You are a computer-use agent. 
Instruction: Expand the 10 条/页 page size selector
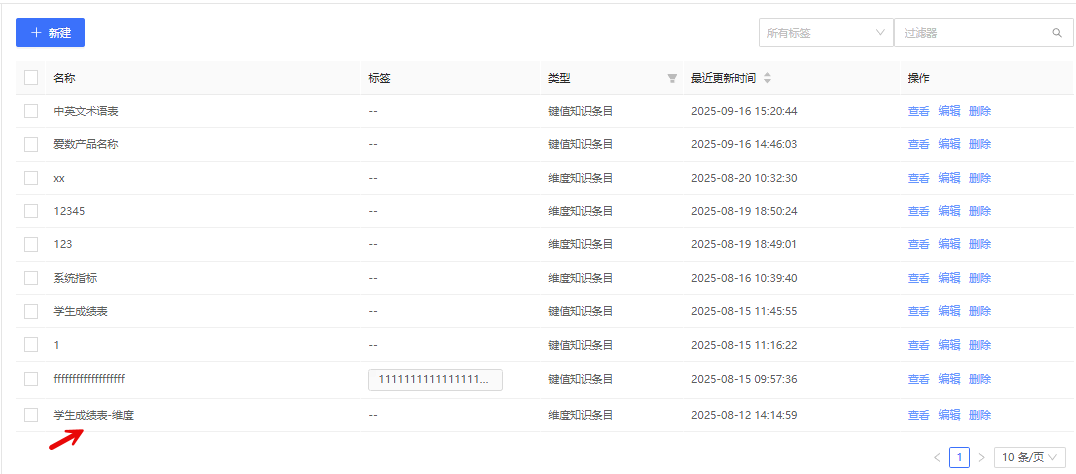coord(1029,457)
